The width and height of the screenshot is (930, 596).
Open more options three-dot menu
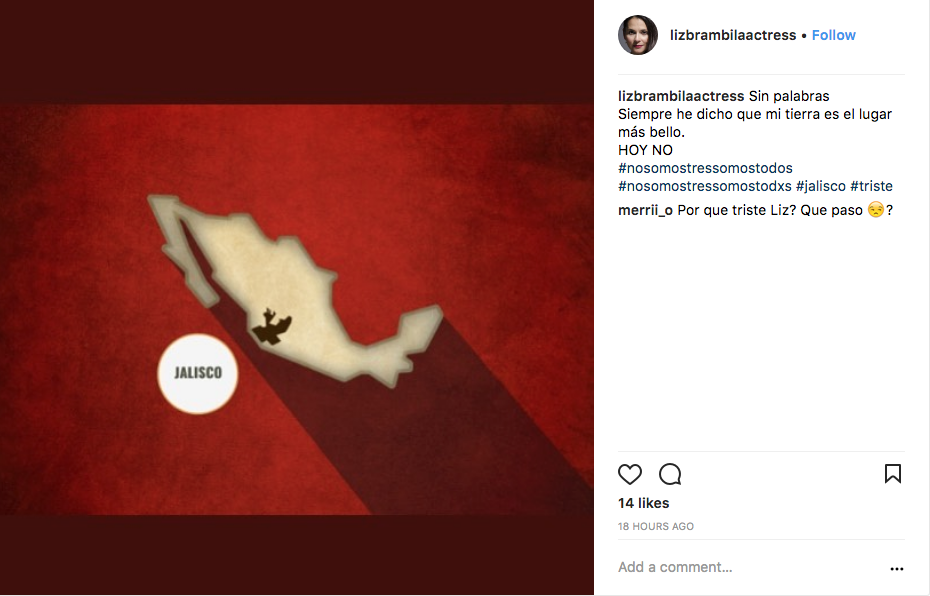click(897, 569)
